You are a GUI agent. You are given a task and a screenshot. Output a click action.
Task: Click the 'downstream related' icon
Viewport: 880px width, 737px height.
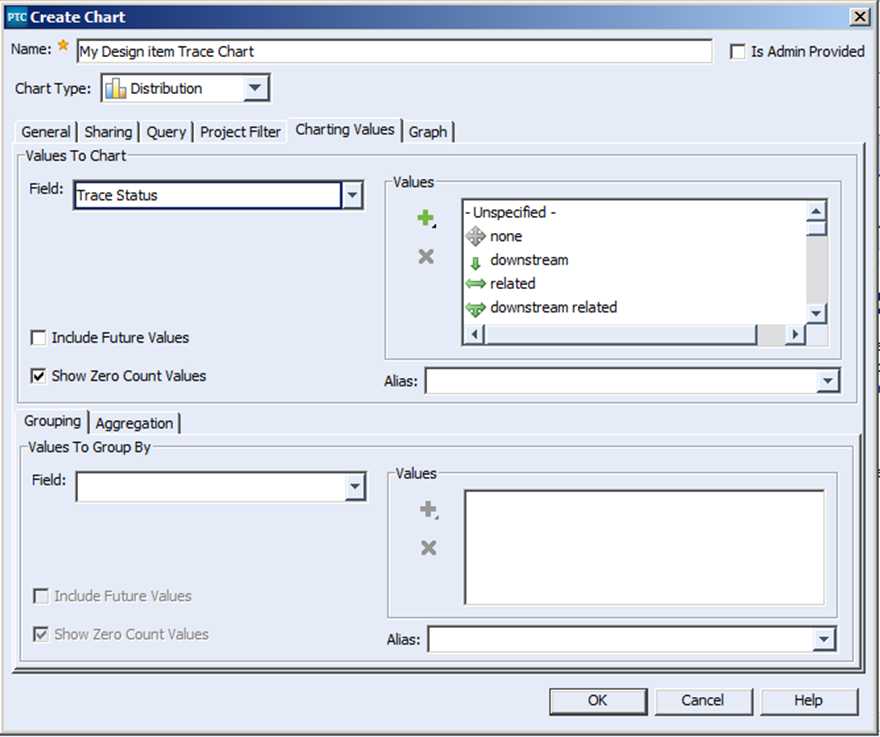pyautogui.click(x=475, y=308)
